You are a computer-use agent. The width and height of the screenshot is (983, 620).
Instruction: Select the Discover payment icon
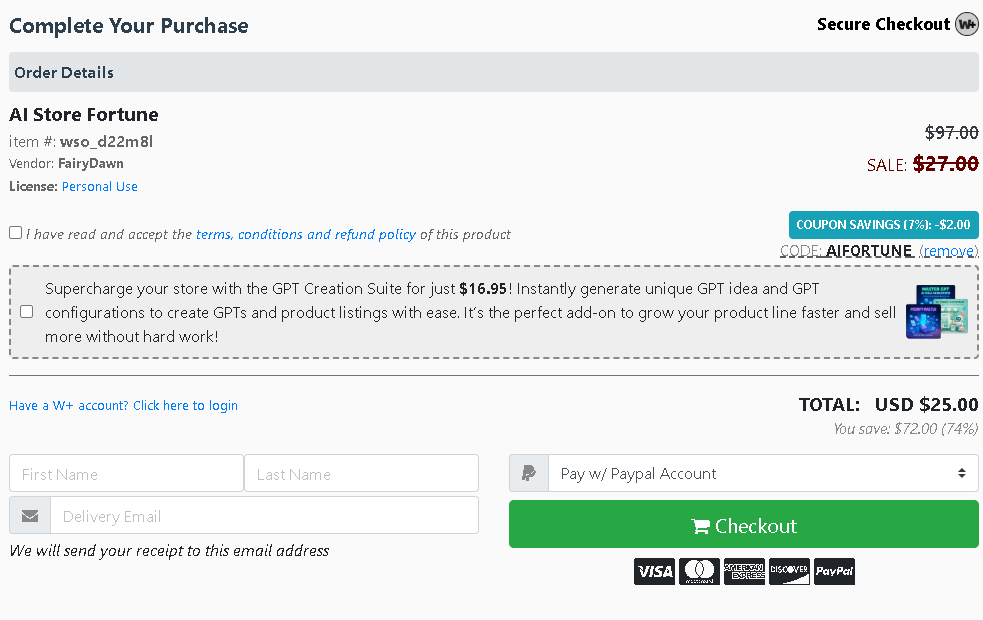(x=789, y=571)
